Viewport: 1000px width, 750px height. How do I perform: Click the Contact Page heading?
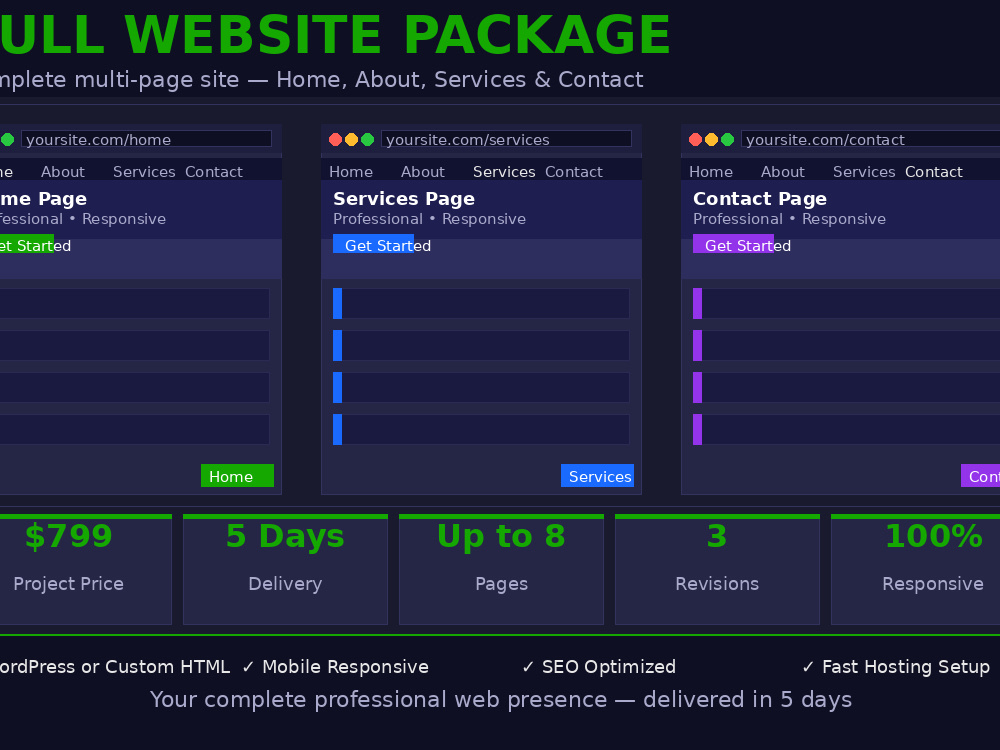[x=760, y=198]
